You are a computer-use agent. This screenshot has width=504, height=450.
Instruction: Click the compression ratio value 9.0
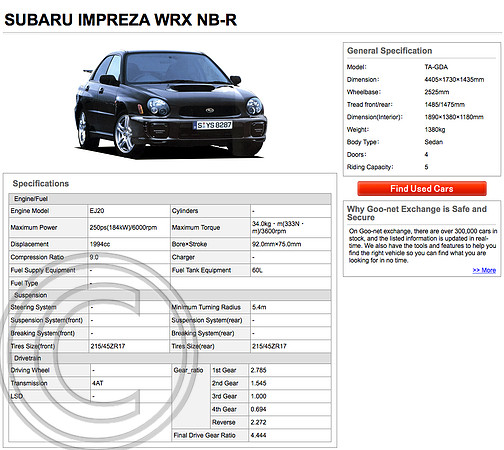point(94,257)
